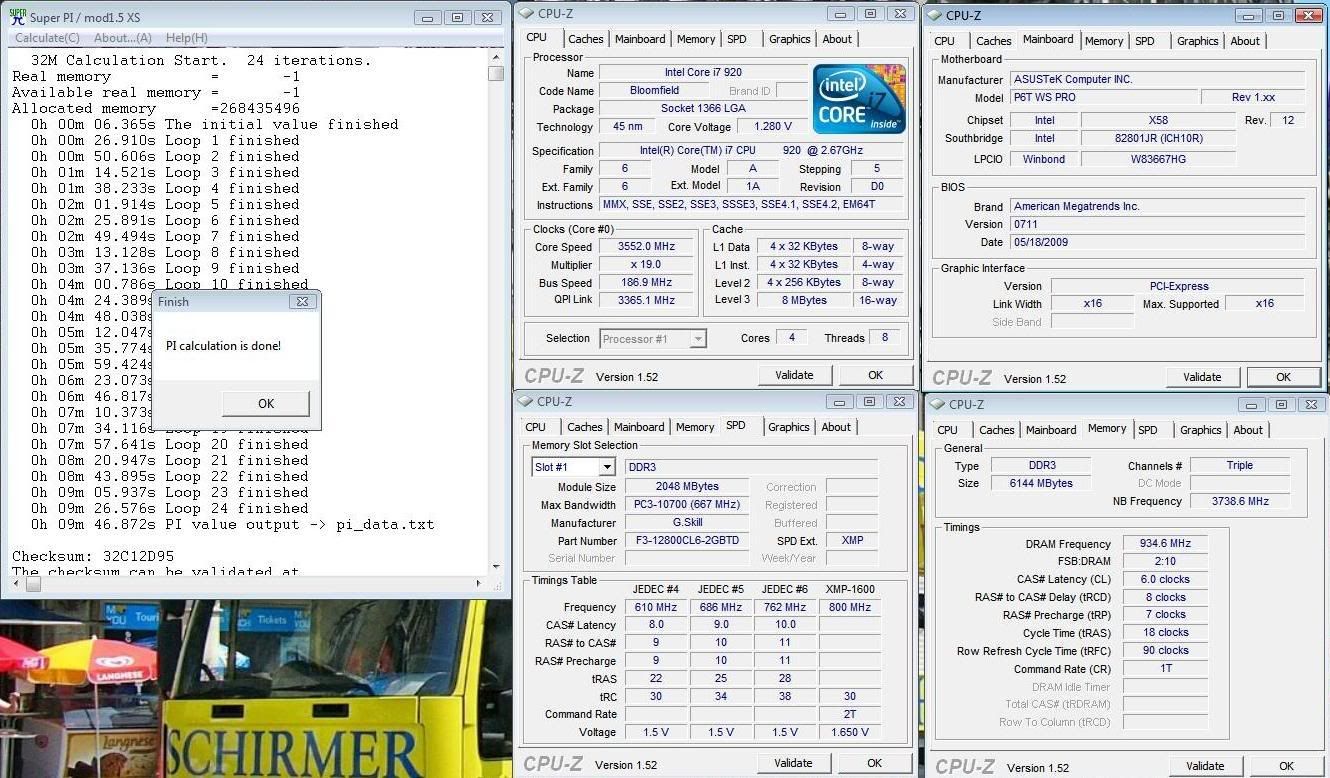Screen dimensions: 1330x778
Task: Click OK in the Memory window
Action: point(1286,766)
